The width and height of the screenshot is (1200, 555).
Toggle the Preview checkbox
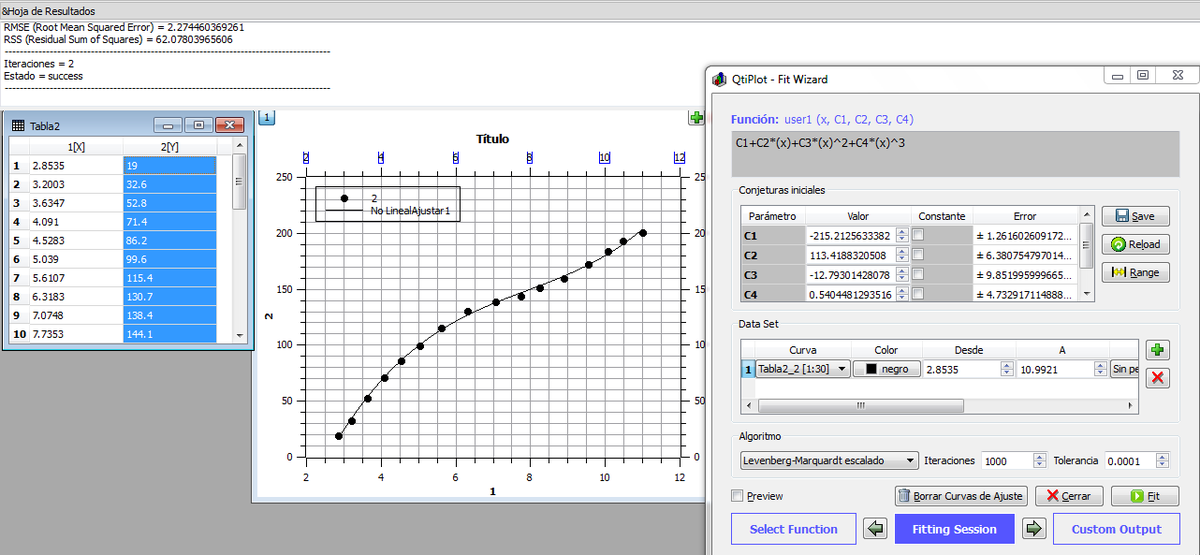(x=737, y=496)
